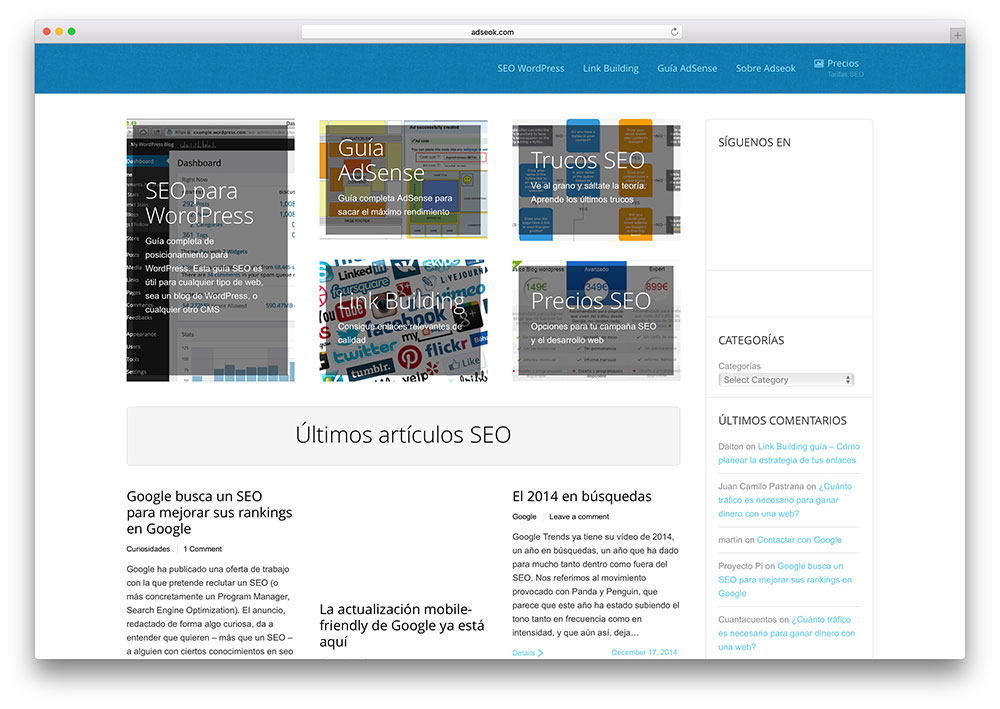This screenshot has width=1000, height=709.
Task: Click the Details arrow under El 2014 en búsquedas
Action: 525,652
